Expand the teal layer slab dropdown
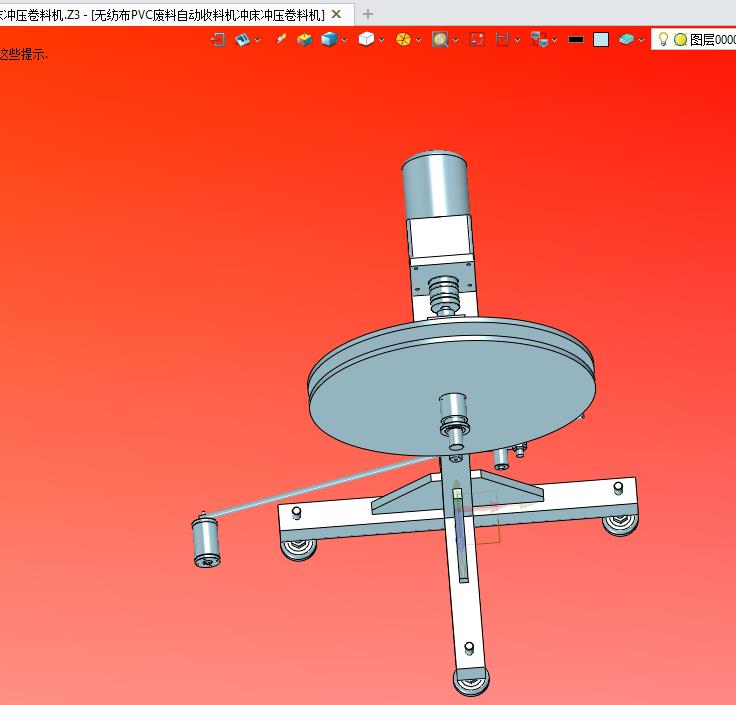 [641, 40]
